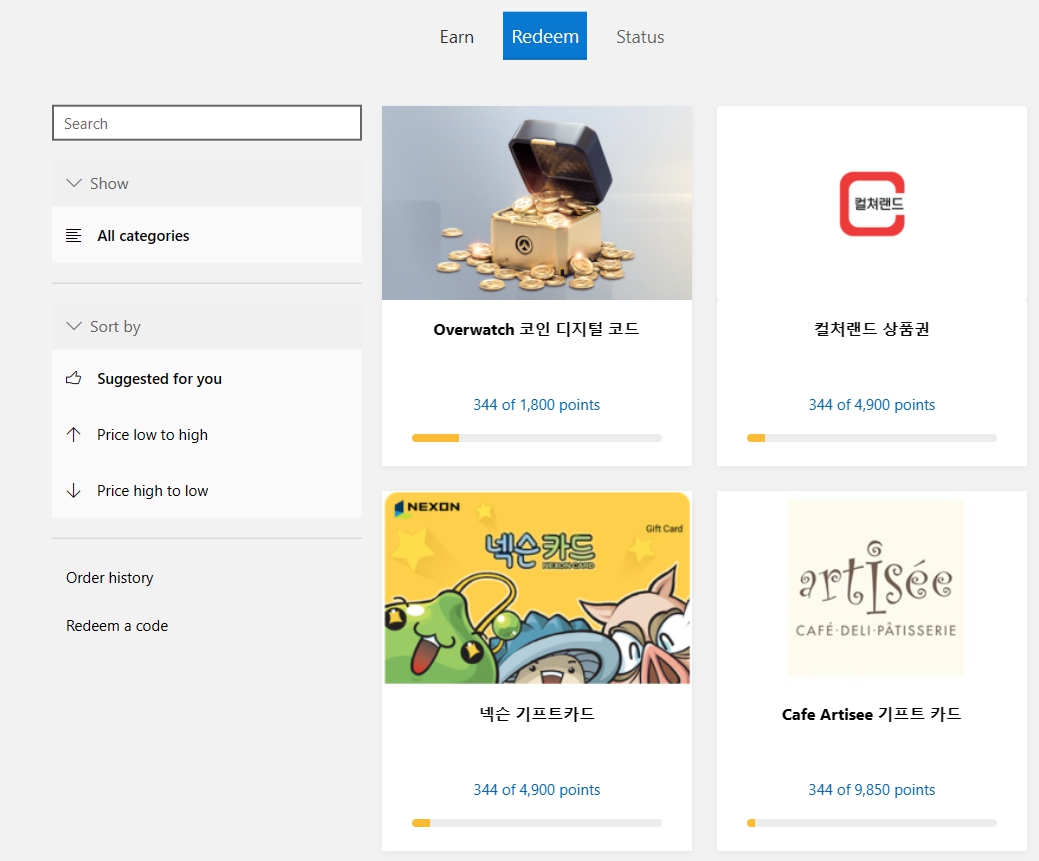Sort by Price low to high
The width and height of the screenshot is (1039, 861).
coord(152,435)
